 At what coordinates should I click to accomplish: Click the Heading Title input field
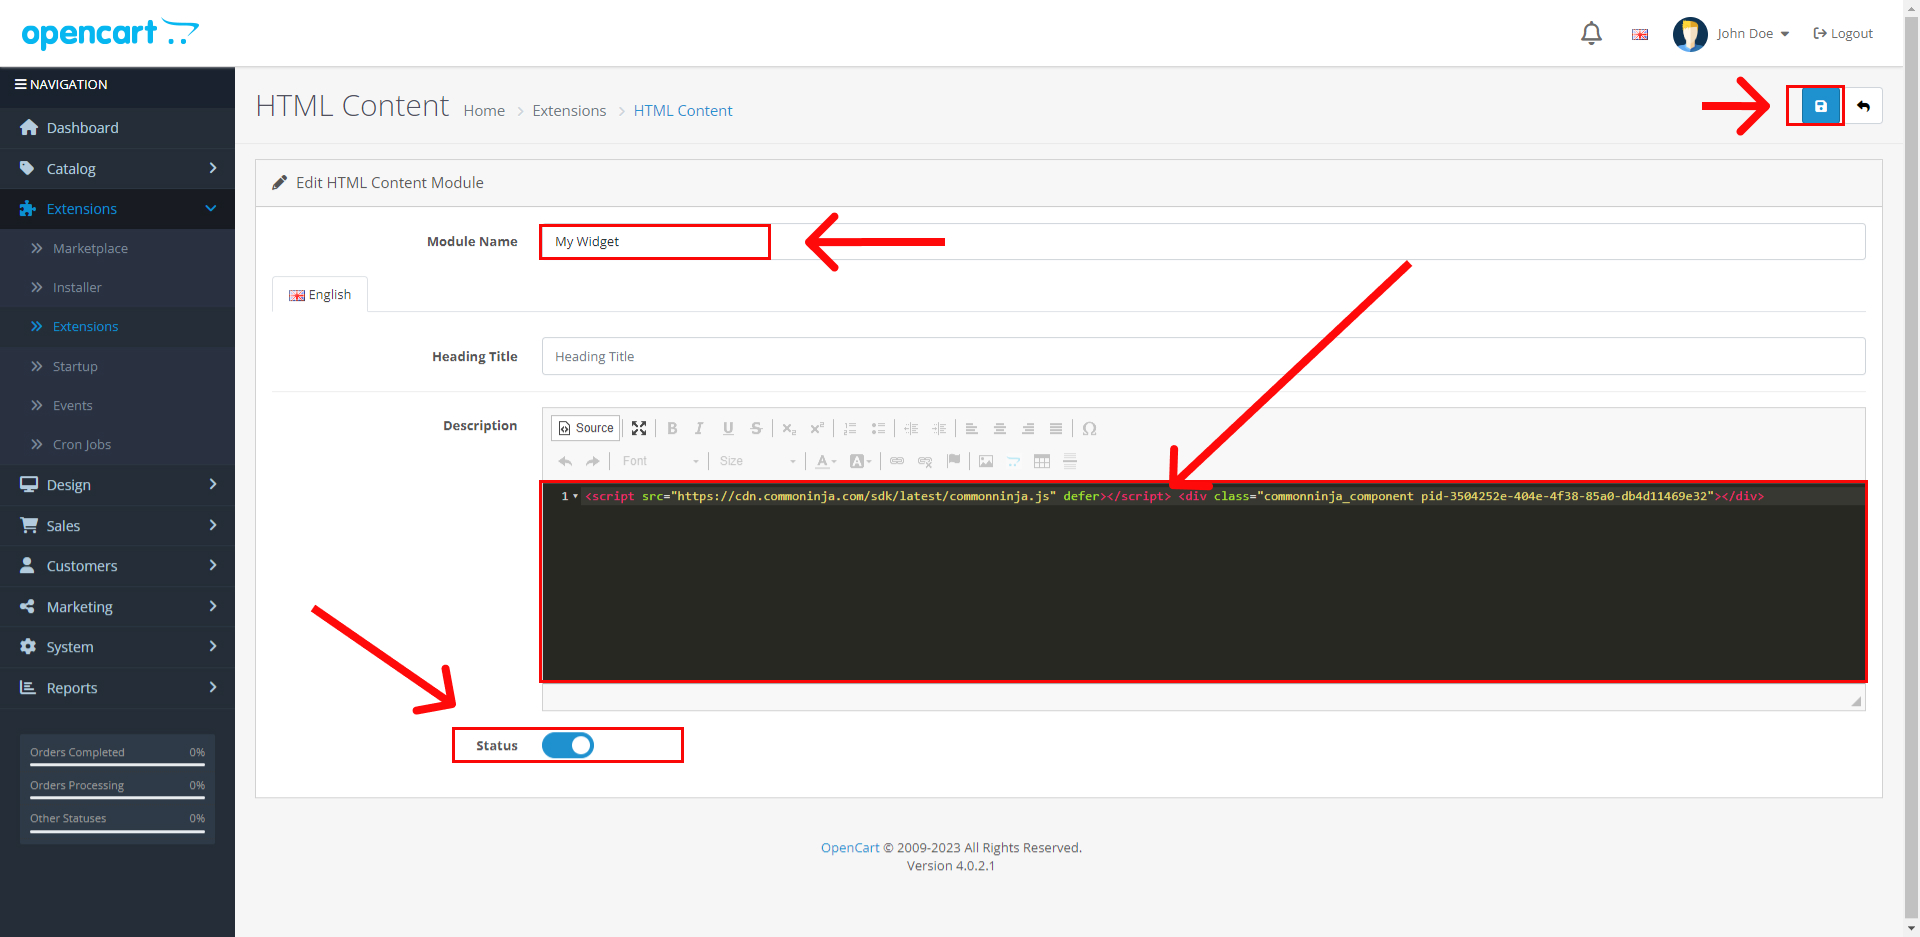pyautogui.click(x=1203, y=356)
